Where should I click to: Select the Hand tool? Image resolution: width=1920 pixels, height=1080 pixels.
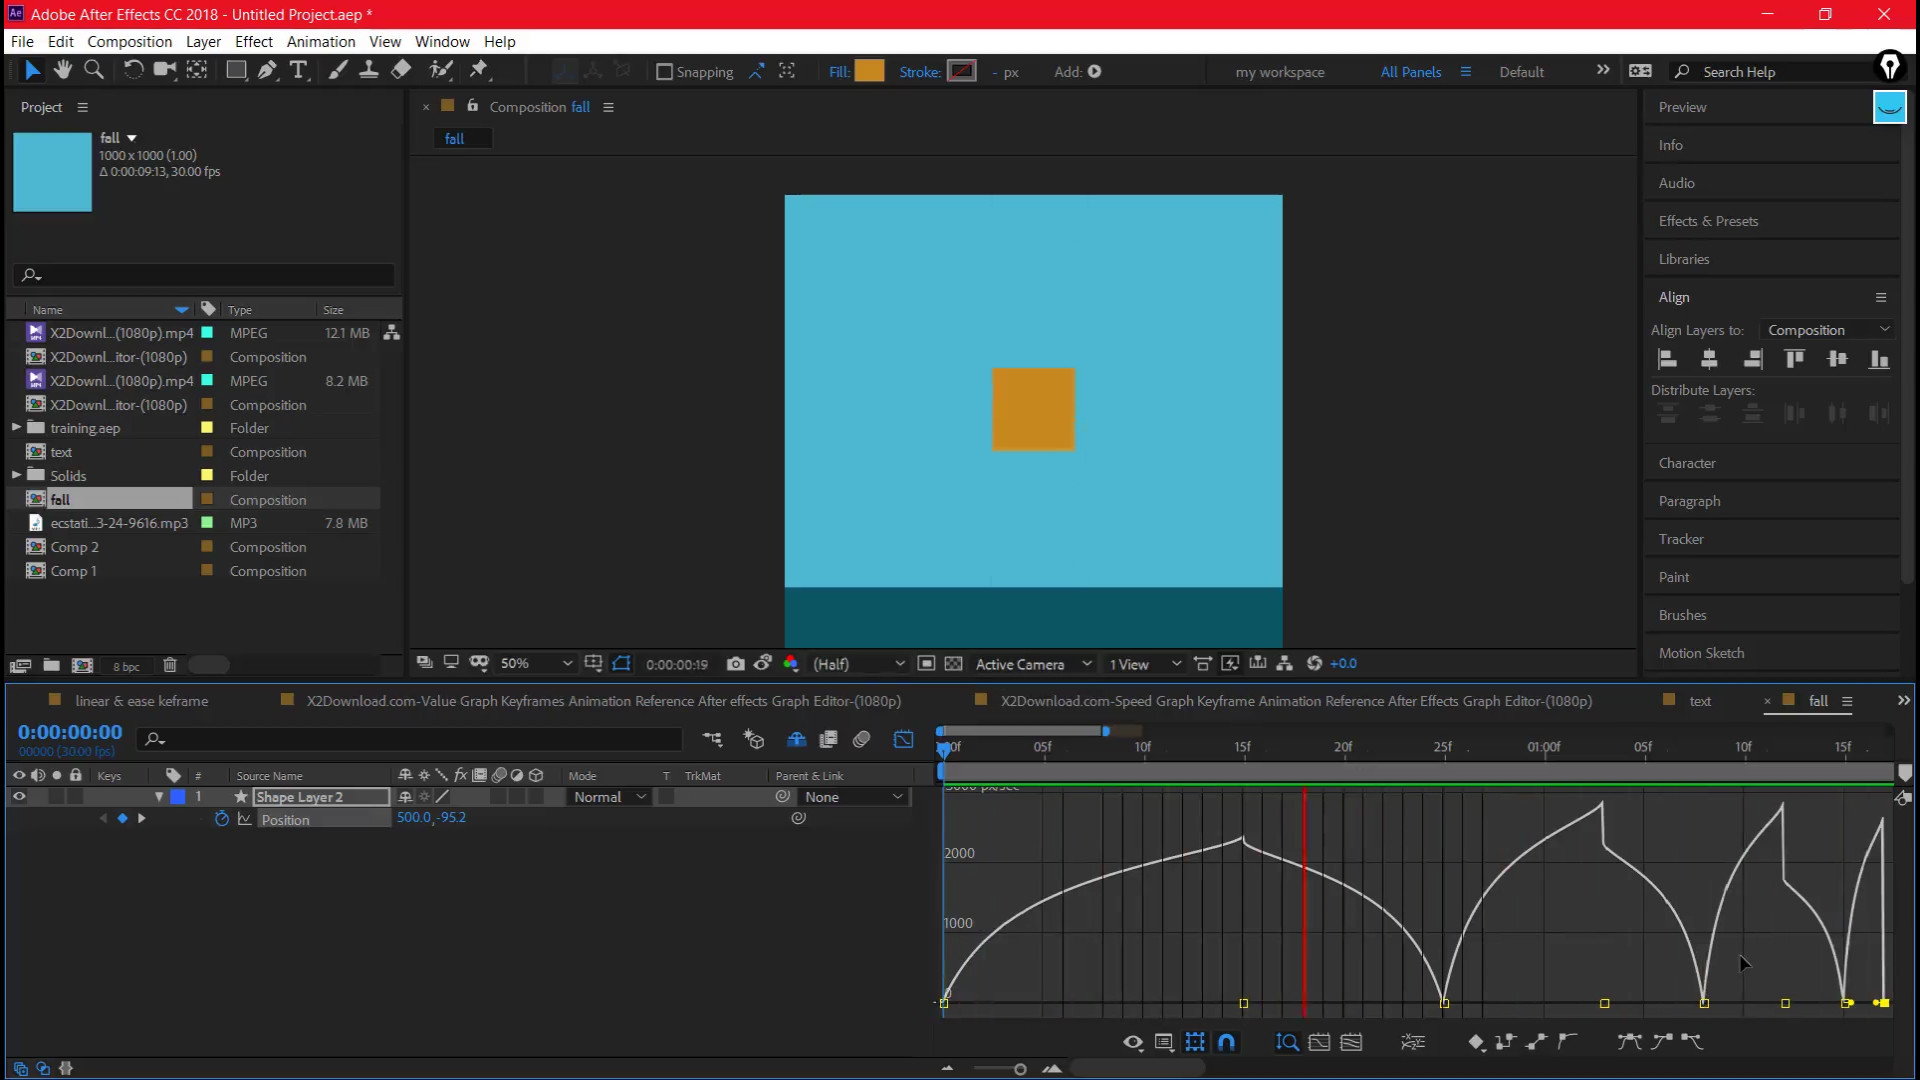(63, 70)
